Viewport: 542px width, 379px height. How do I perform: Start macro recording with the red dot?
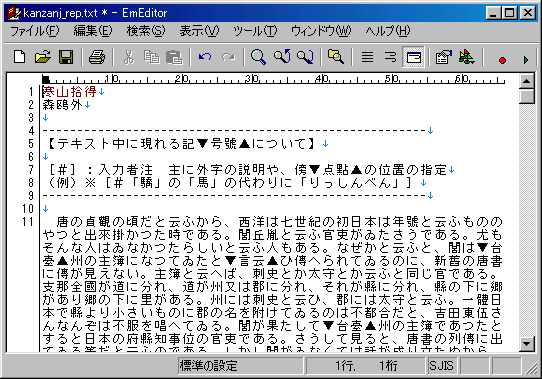point(502,60)
